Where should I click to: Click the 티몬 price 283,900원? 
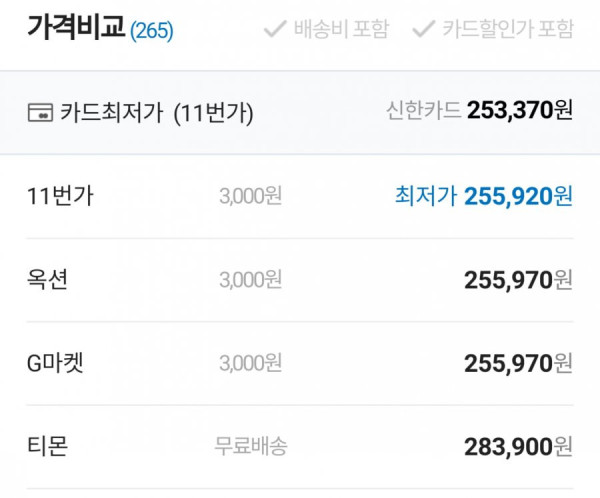pos(518,447)
